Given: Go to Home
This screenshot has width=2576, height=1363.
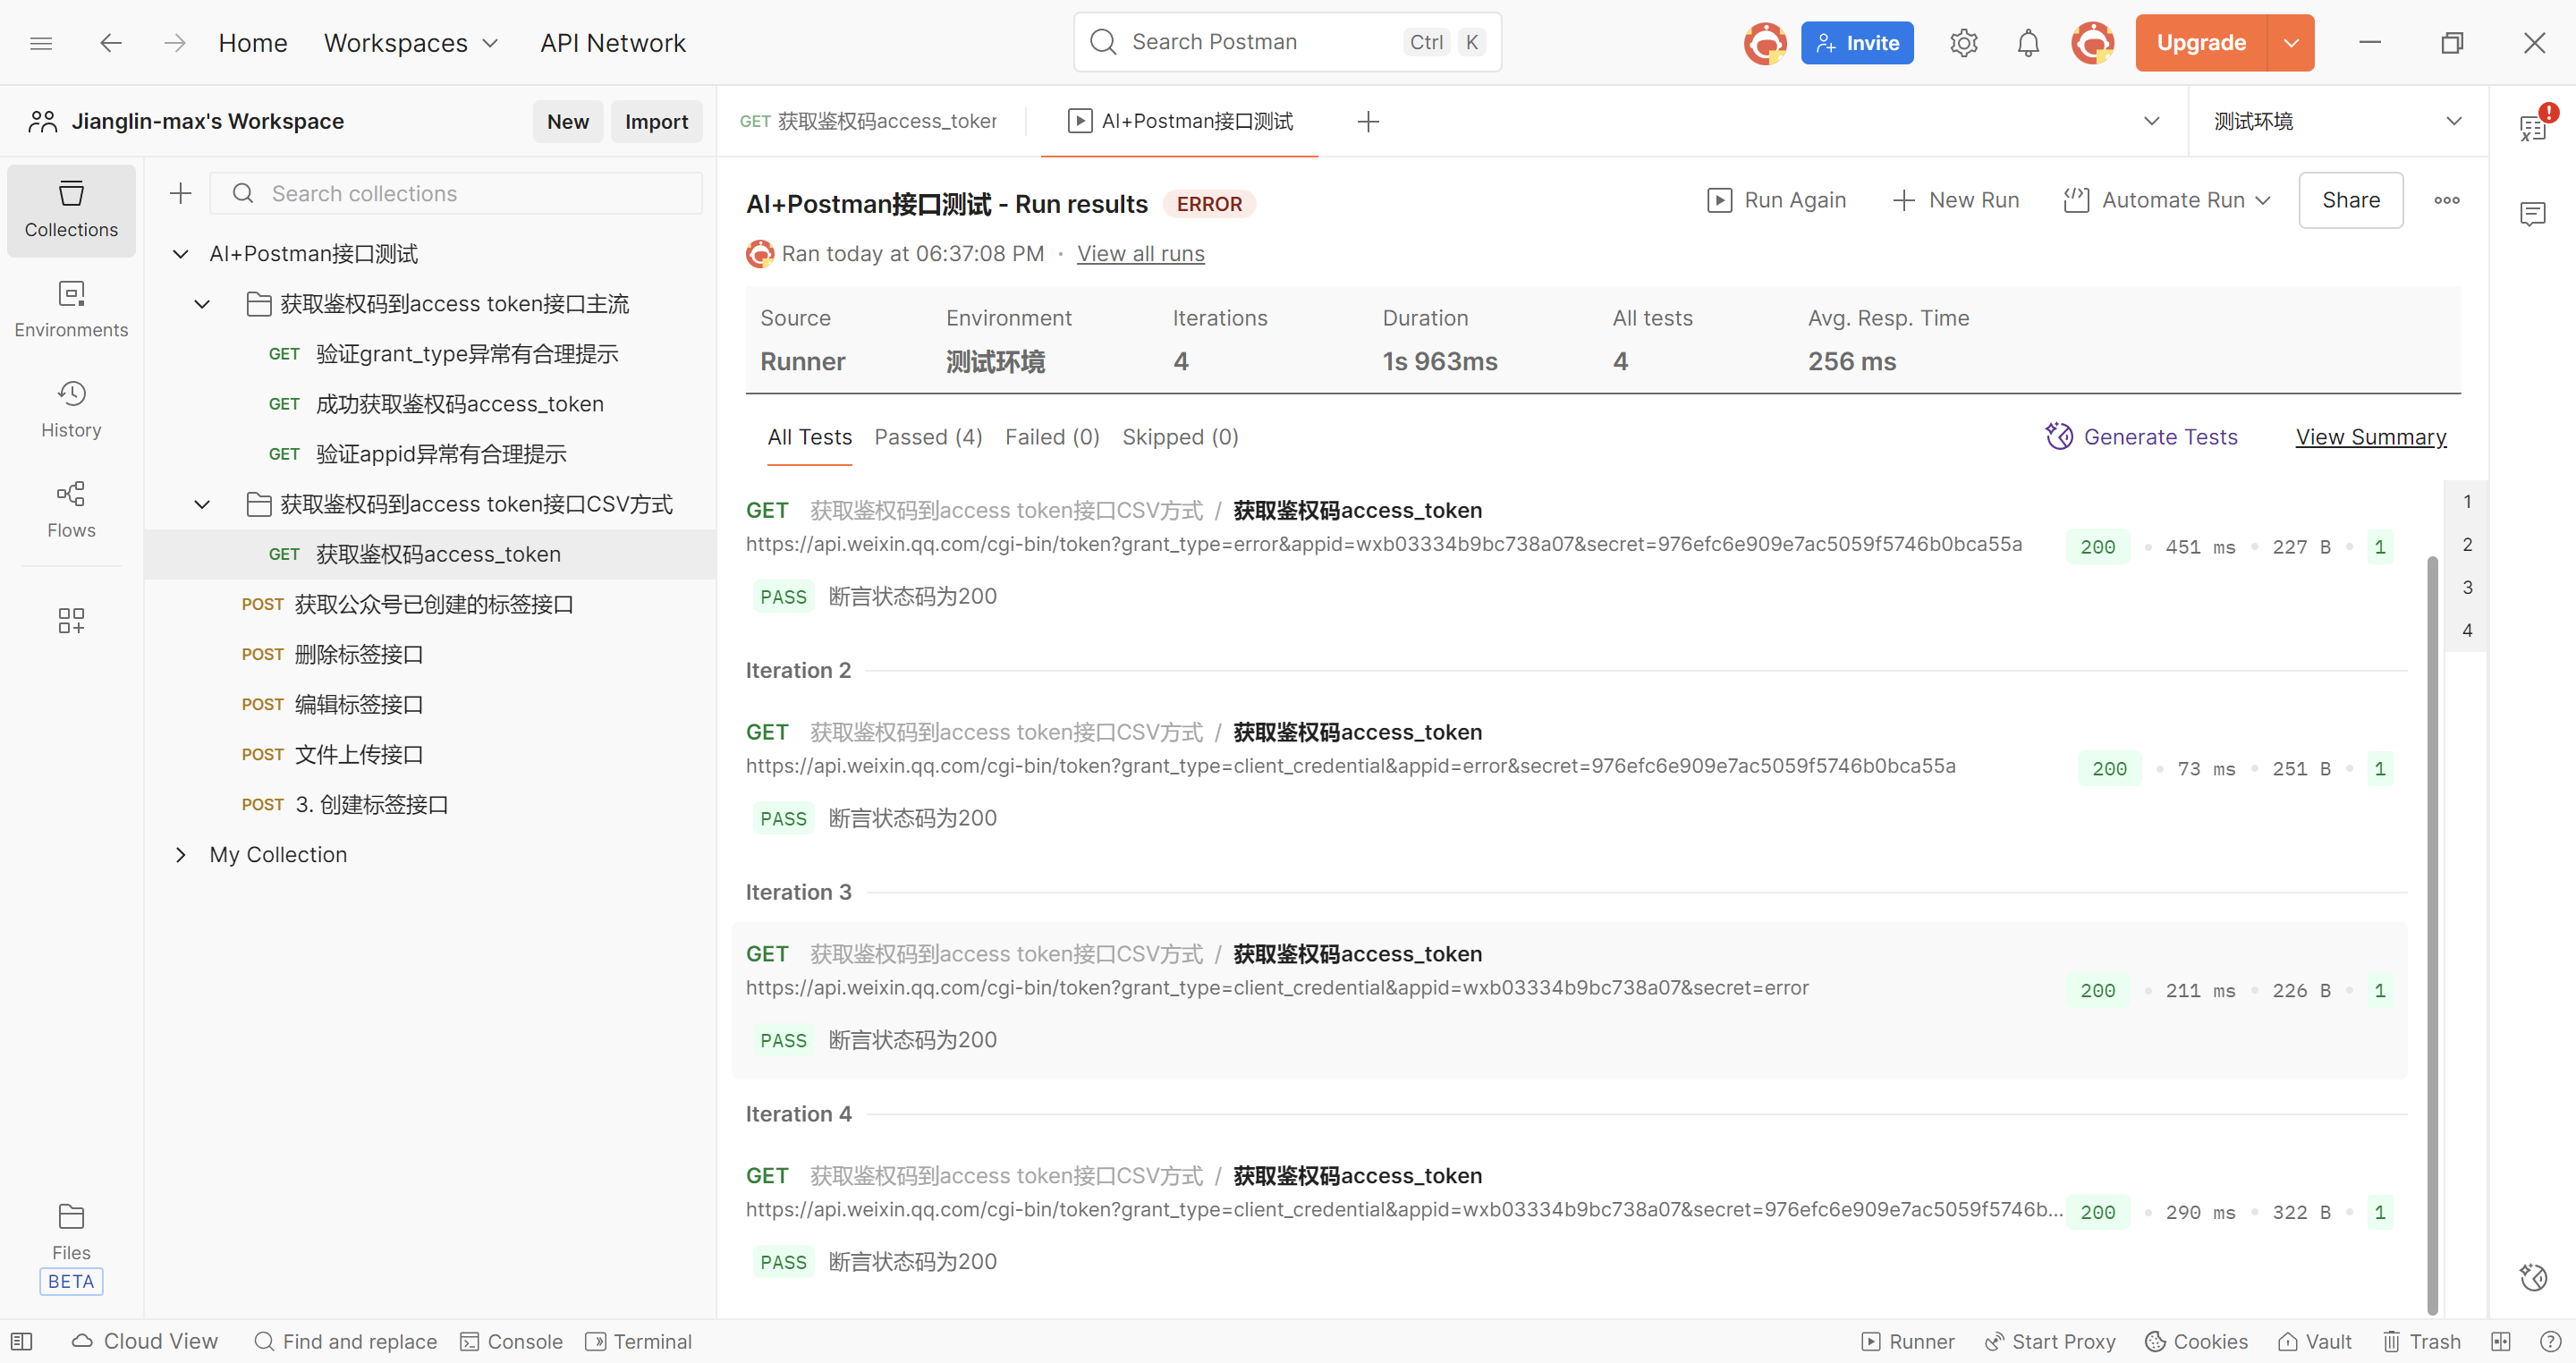Looking at the screenshot, I should (x=253, y=43).
